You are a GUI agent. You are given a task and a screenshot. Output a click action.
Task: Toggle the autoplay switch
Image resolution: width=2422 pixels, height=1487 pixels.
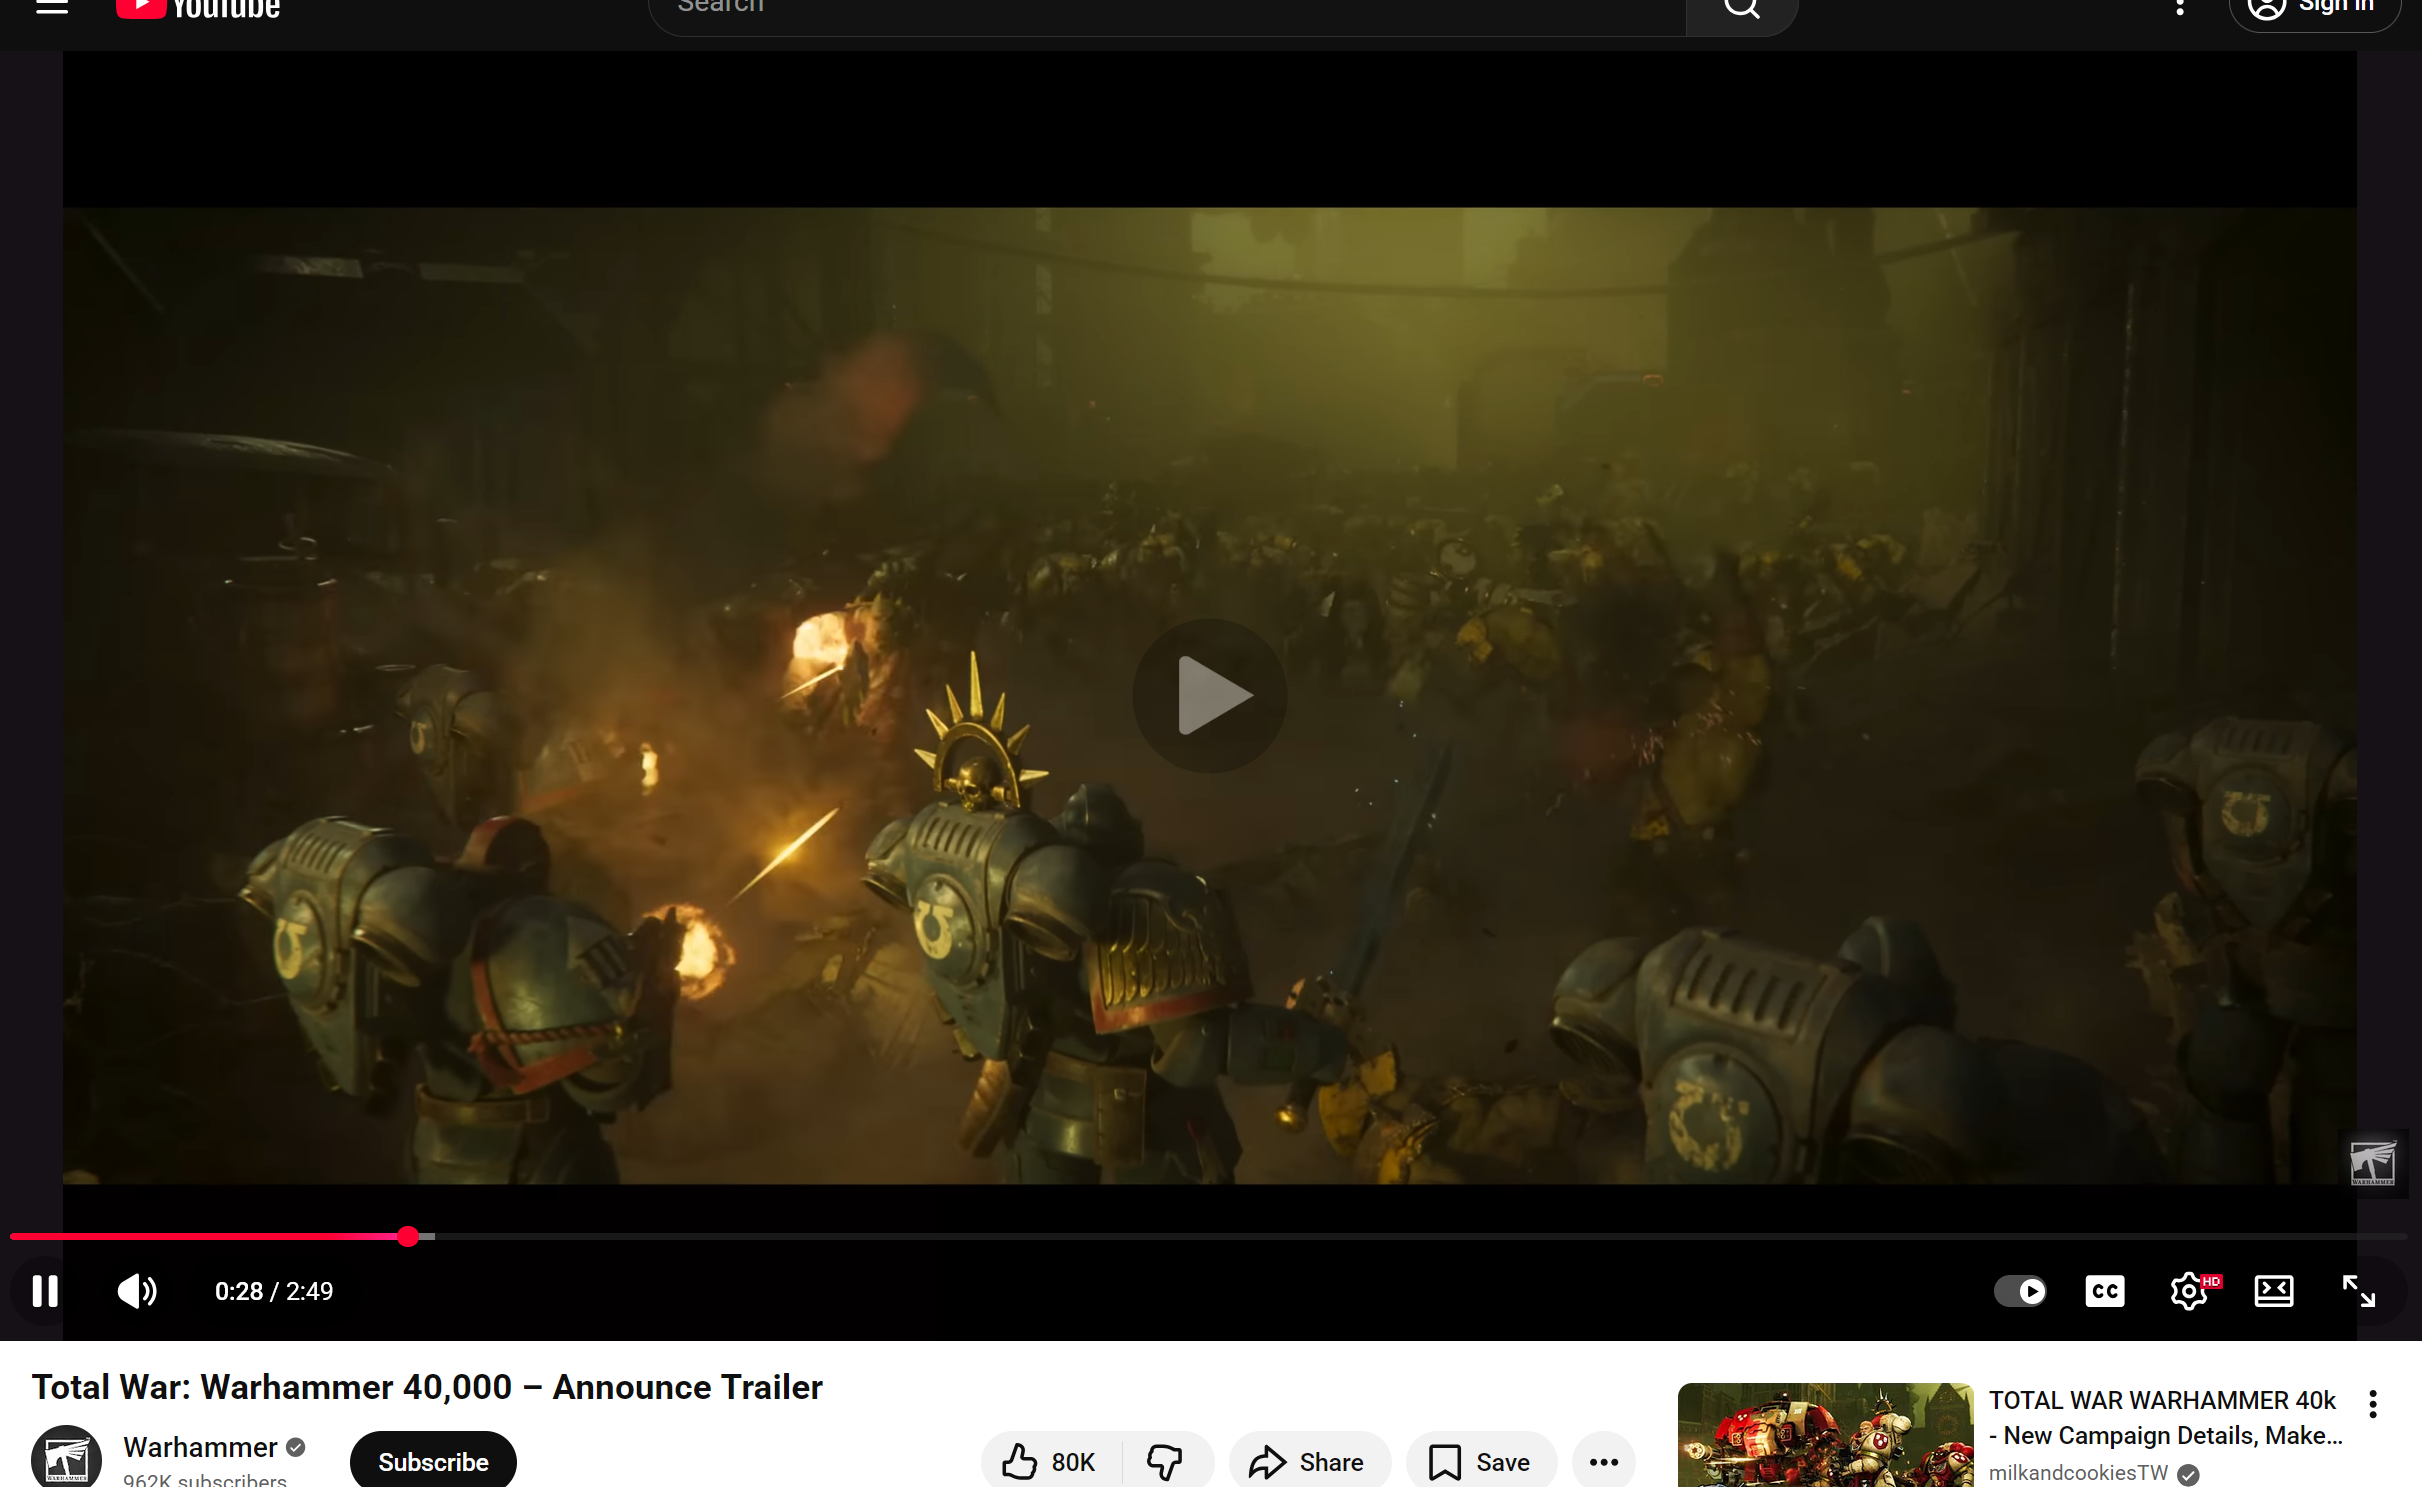click(x=2019, y=1291)
